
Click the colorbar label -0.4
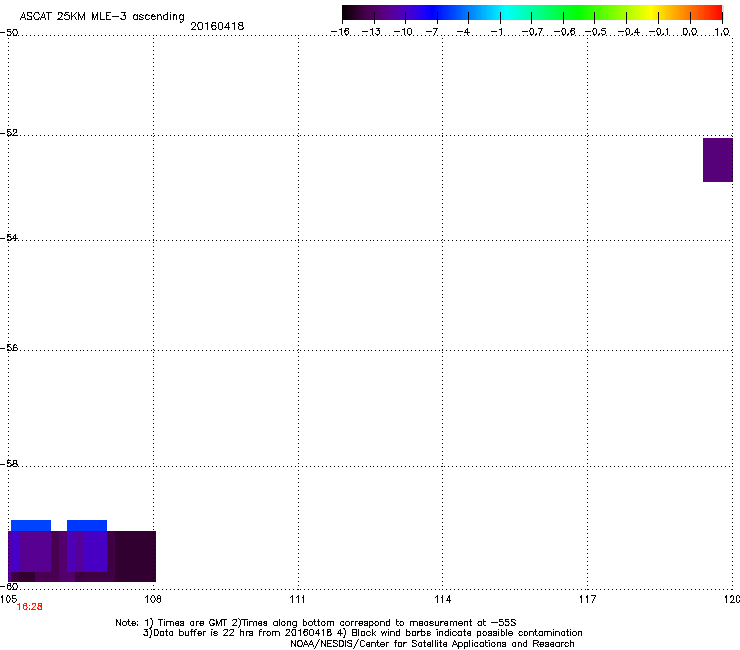point(629,32)
